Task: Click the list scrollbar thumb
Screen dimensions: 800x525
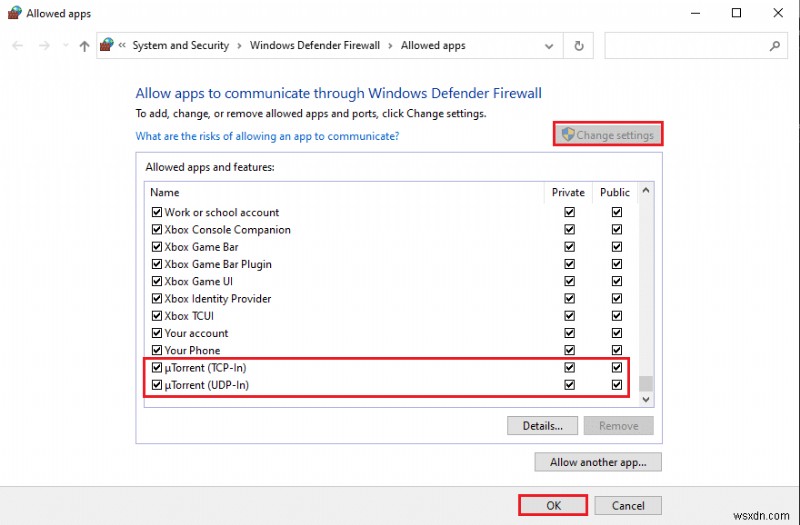Action: pos(646,383)
